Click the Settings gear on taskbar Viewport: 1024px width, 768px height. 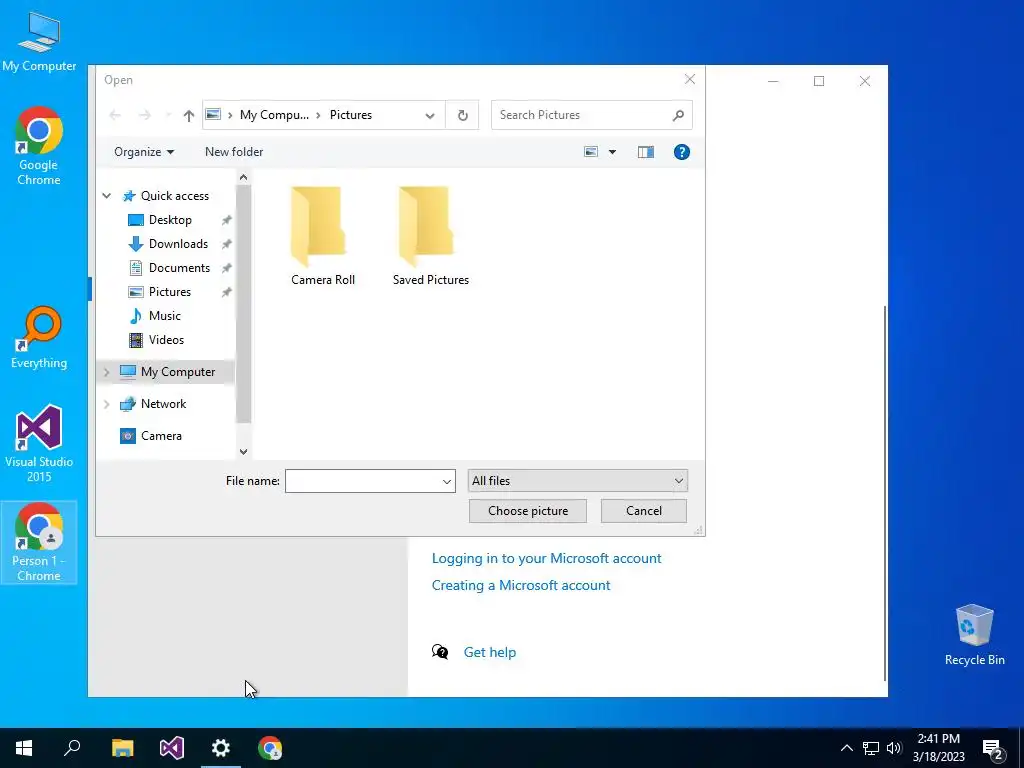(x=221, y=748)
